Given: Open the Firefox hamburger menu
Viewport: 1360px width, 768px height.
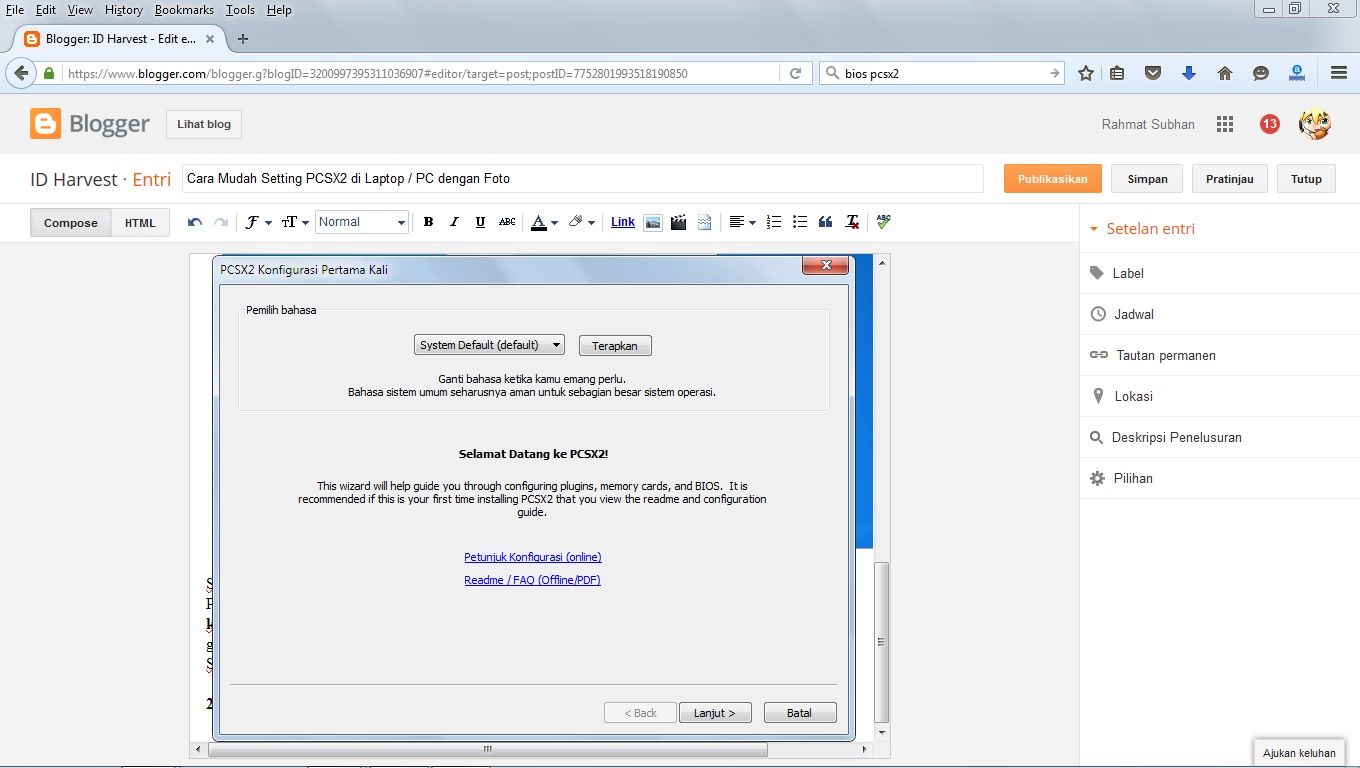Looking at the screenshot, I should [1339, 73].
